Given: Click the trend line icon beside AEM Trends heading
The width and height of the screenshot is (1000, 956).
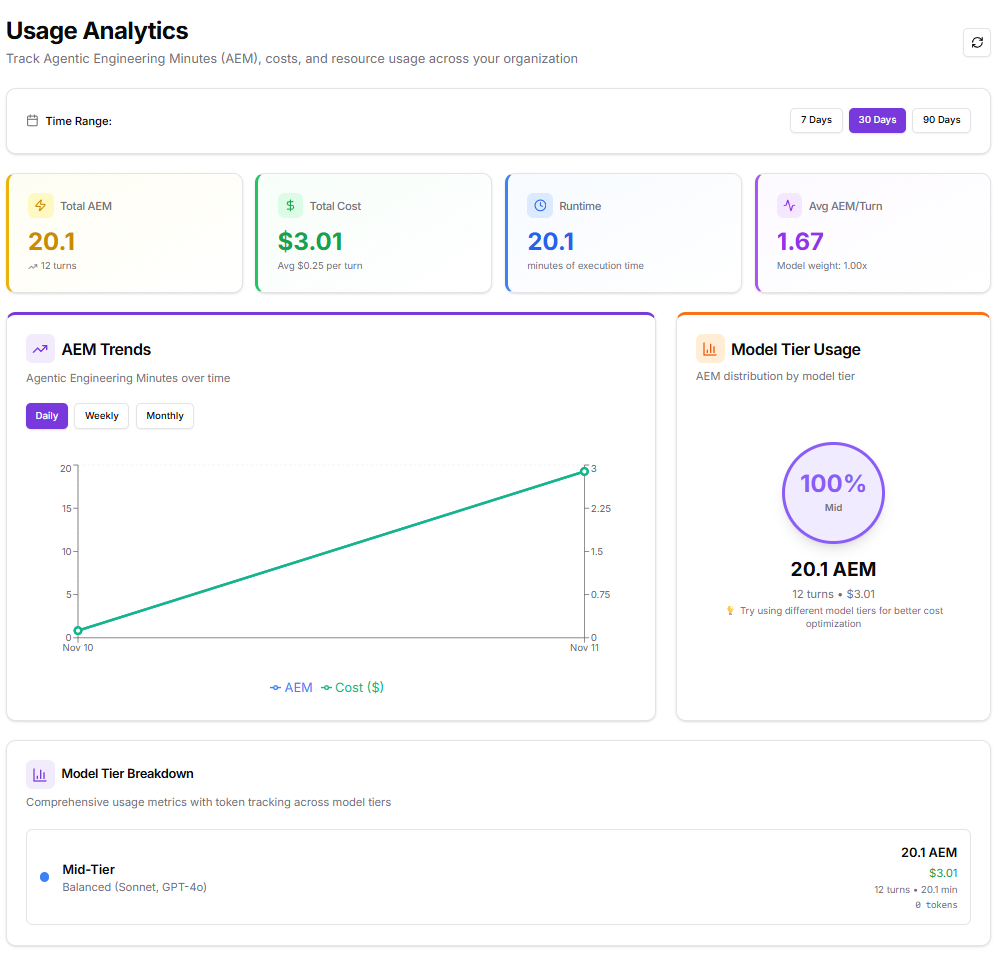Looking at the screenshot, I should 40,348.
